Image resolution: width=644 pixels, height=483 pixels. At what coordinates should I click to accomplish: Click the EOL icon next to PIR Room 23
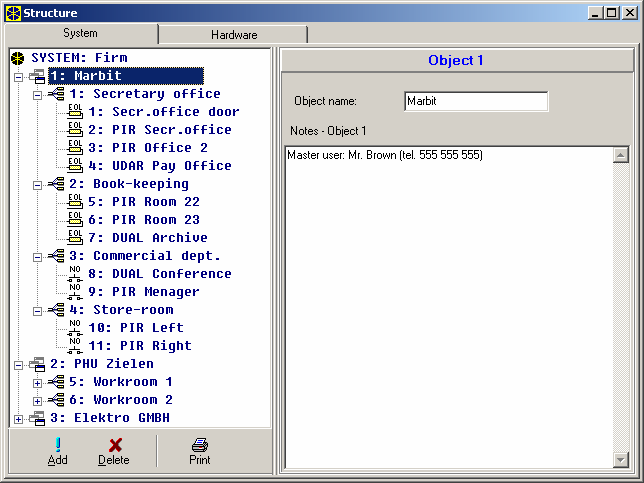click(x=75, y=220)
